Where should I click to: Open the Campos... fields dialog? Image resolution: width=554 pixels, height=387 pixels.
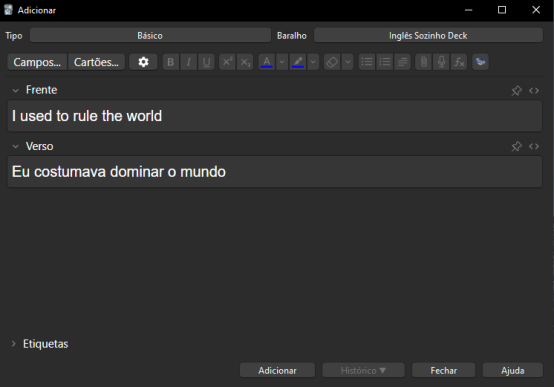37,62
